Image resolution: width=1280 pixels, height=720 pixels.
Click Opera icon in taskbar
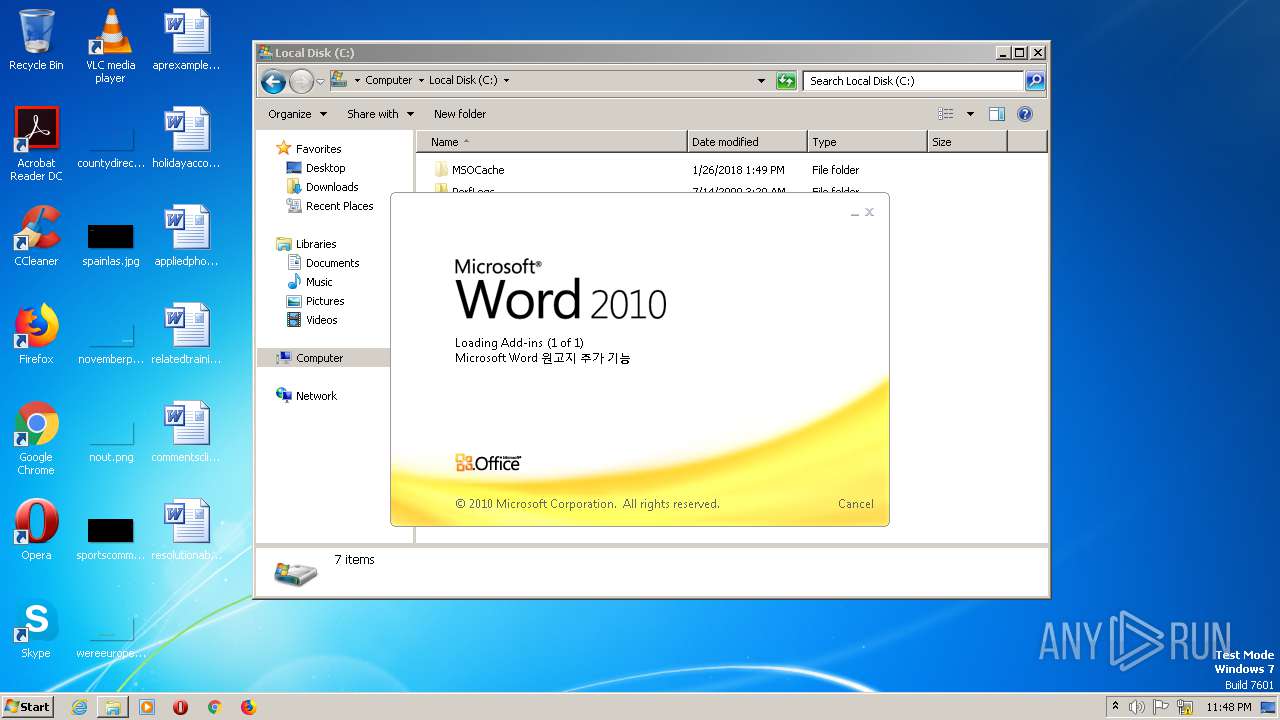(x=180, y=707)
